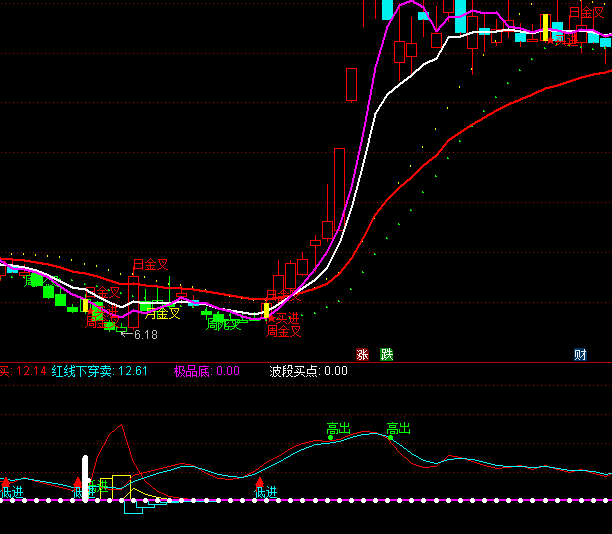
Task: Click the top-right red 日金叉 signal
Action: (x=587, y=13)
